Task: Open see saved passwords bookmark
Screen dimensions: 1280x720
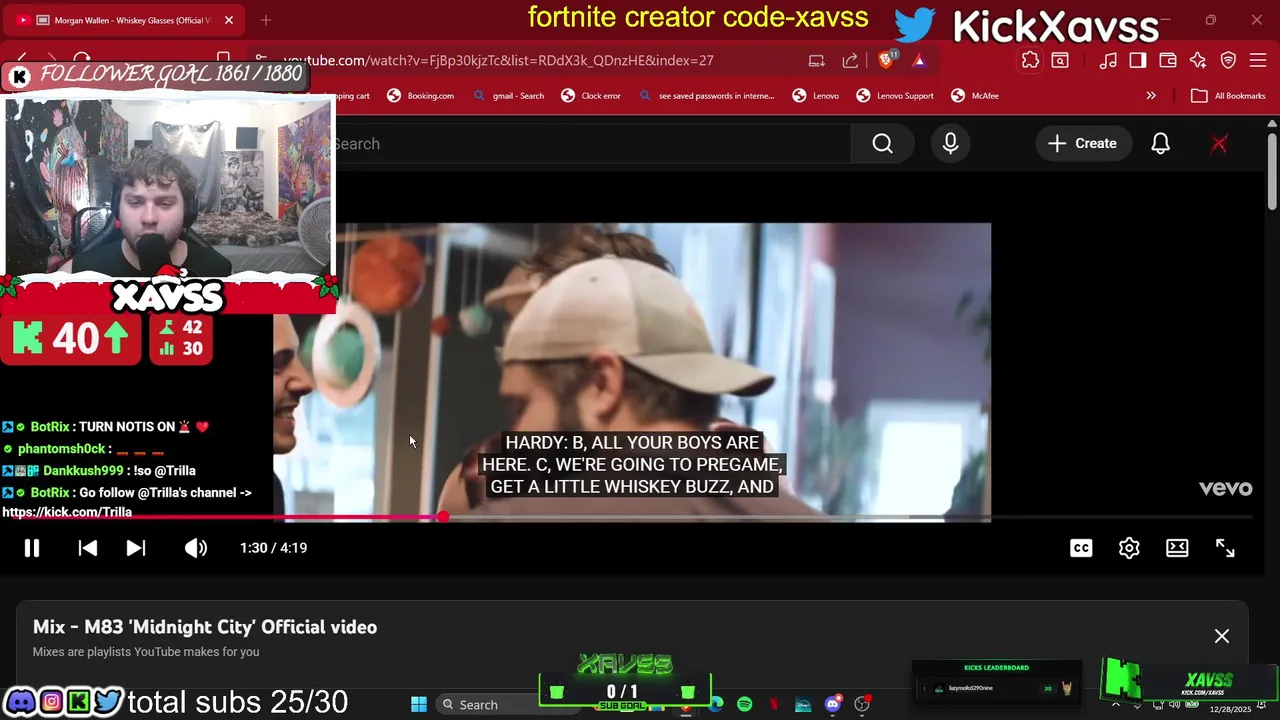Action: tap(706, 96)
